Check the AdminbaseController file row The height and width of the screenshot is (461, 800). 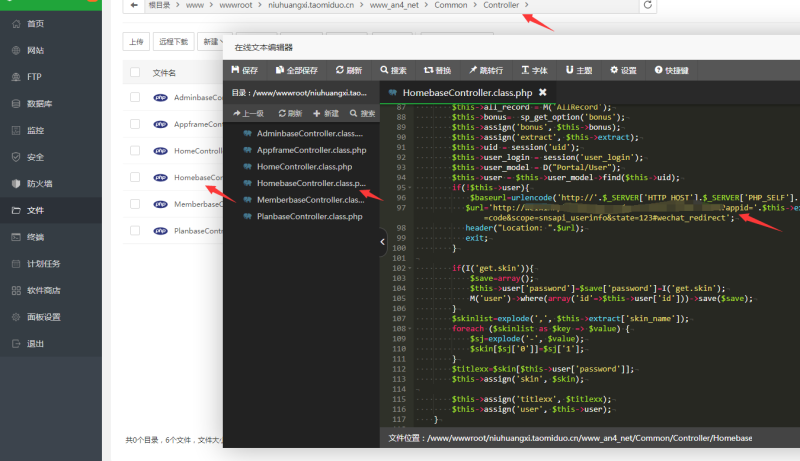135,97
